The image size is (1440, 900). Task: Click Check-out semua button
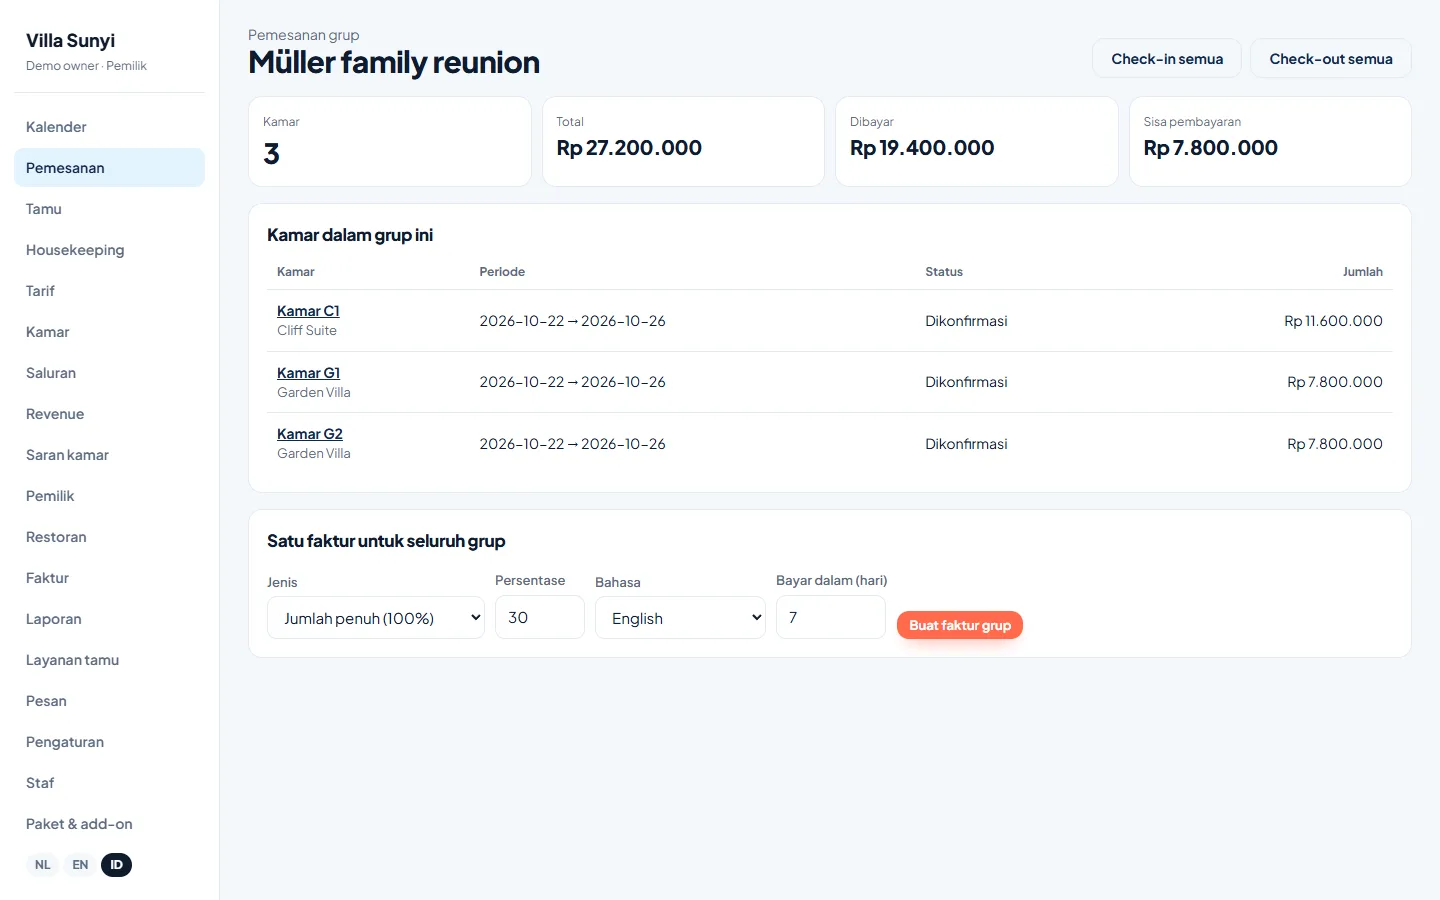1331,59
